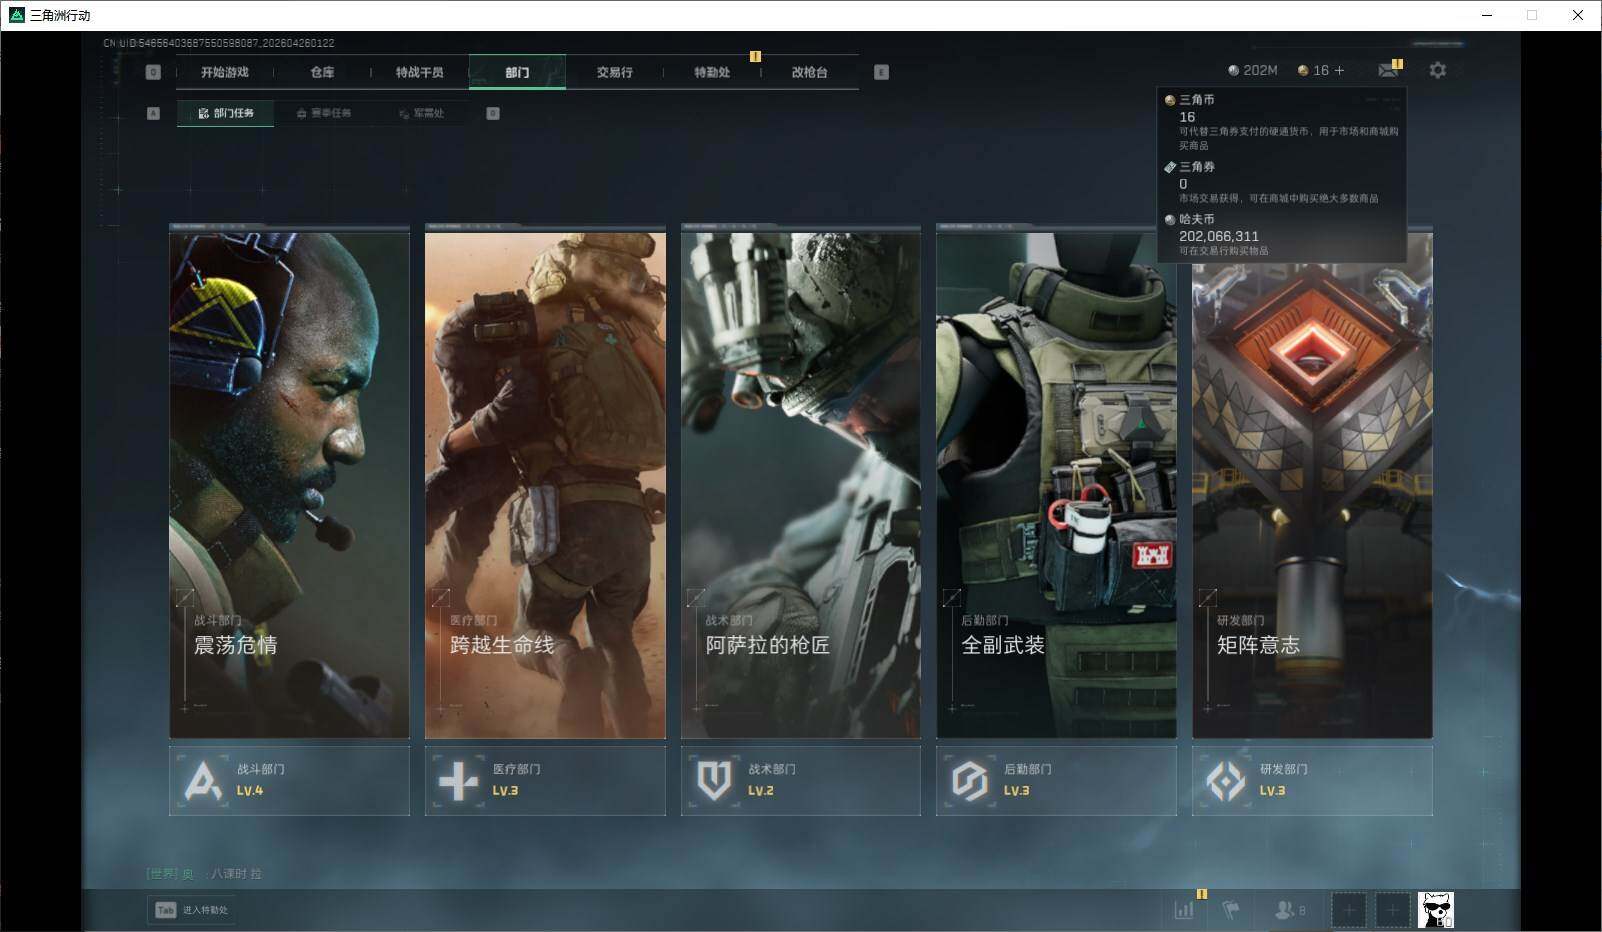Open the 交易行 tab
This screenshot has width=1602, height=932.
pos(614,72)
